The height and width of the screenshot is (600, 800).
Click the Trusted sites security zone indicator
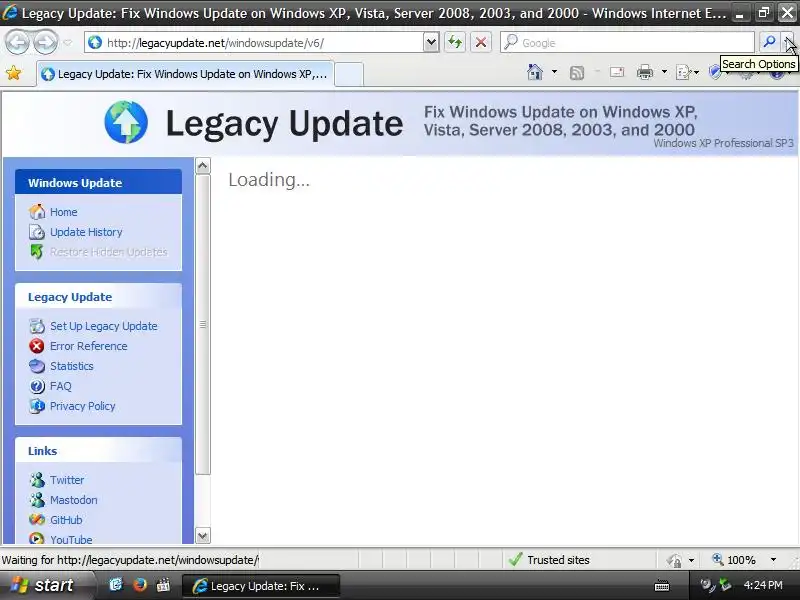tap(549, 560)
